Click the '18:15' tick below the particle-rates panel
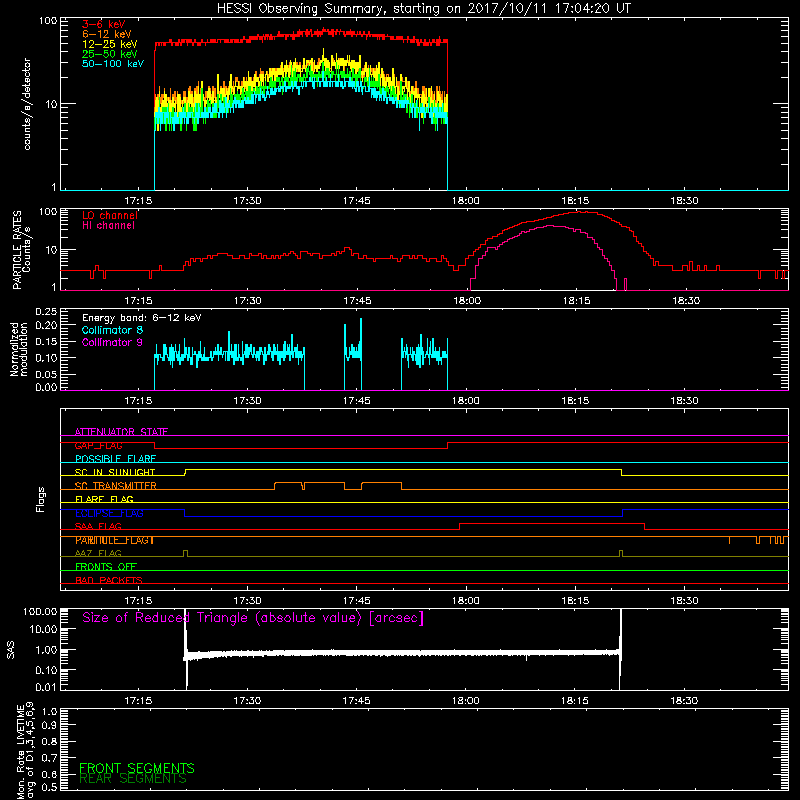 pos(576,301)
